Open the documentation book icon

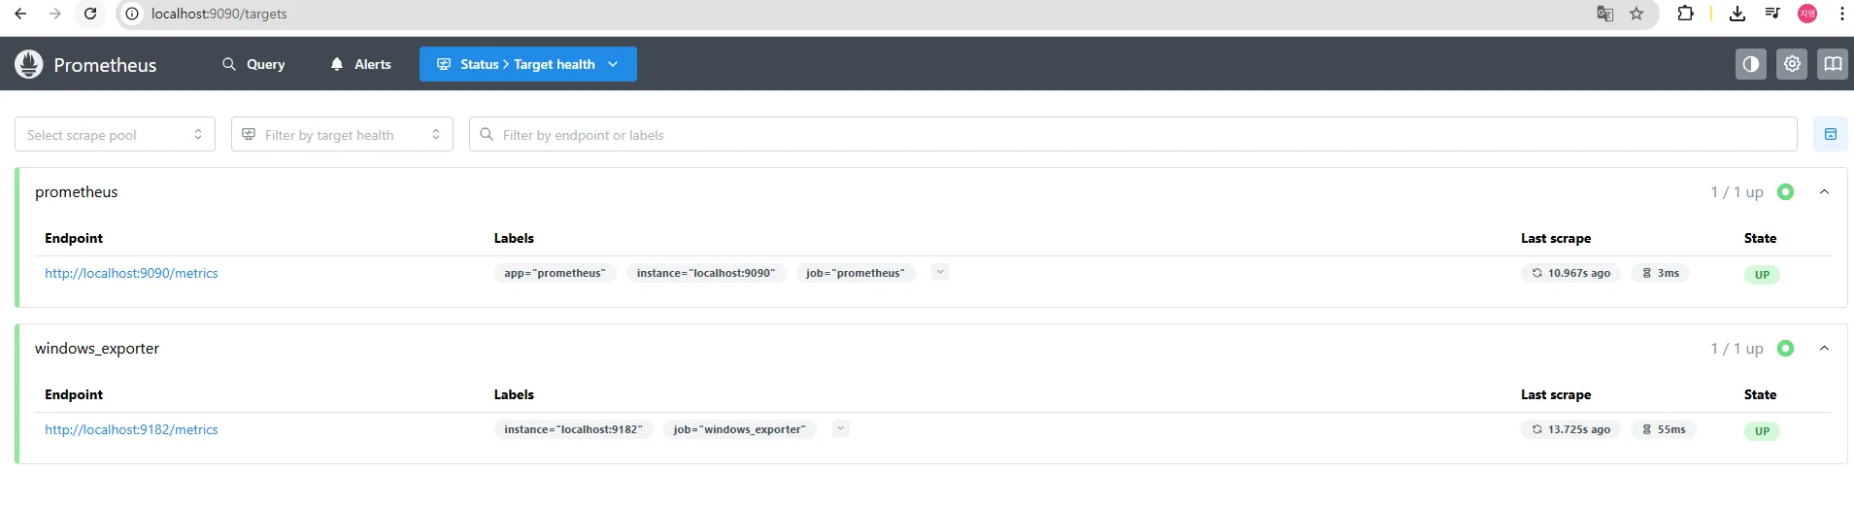[1833, 64]
